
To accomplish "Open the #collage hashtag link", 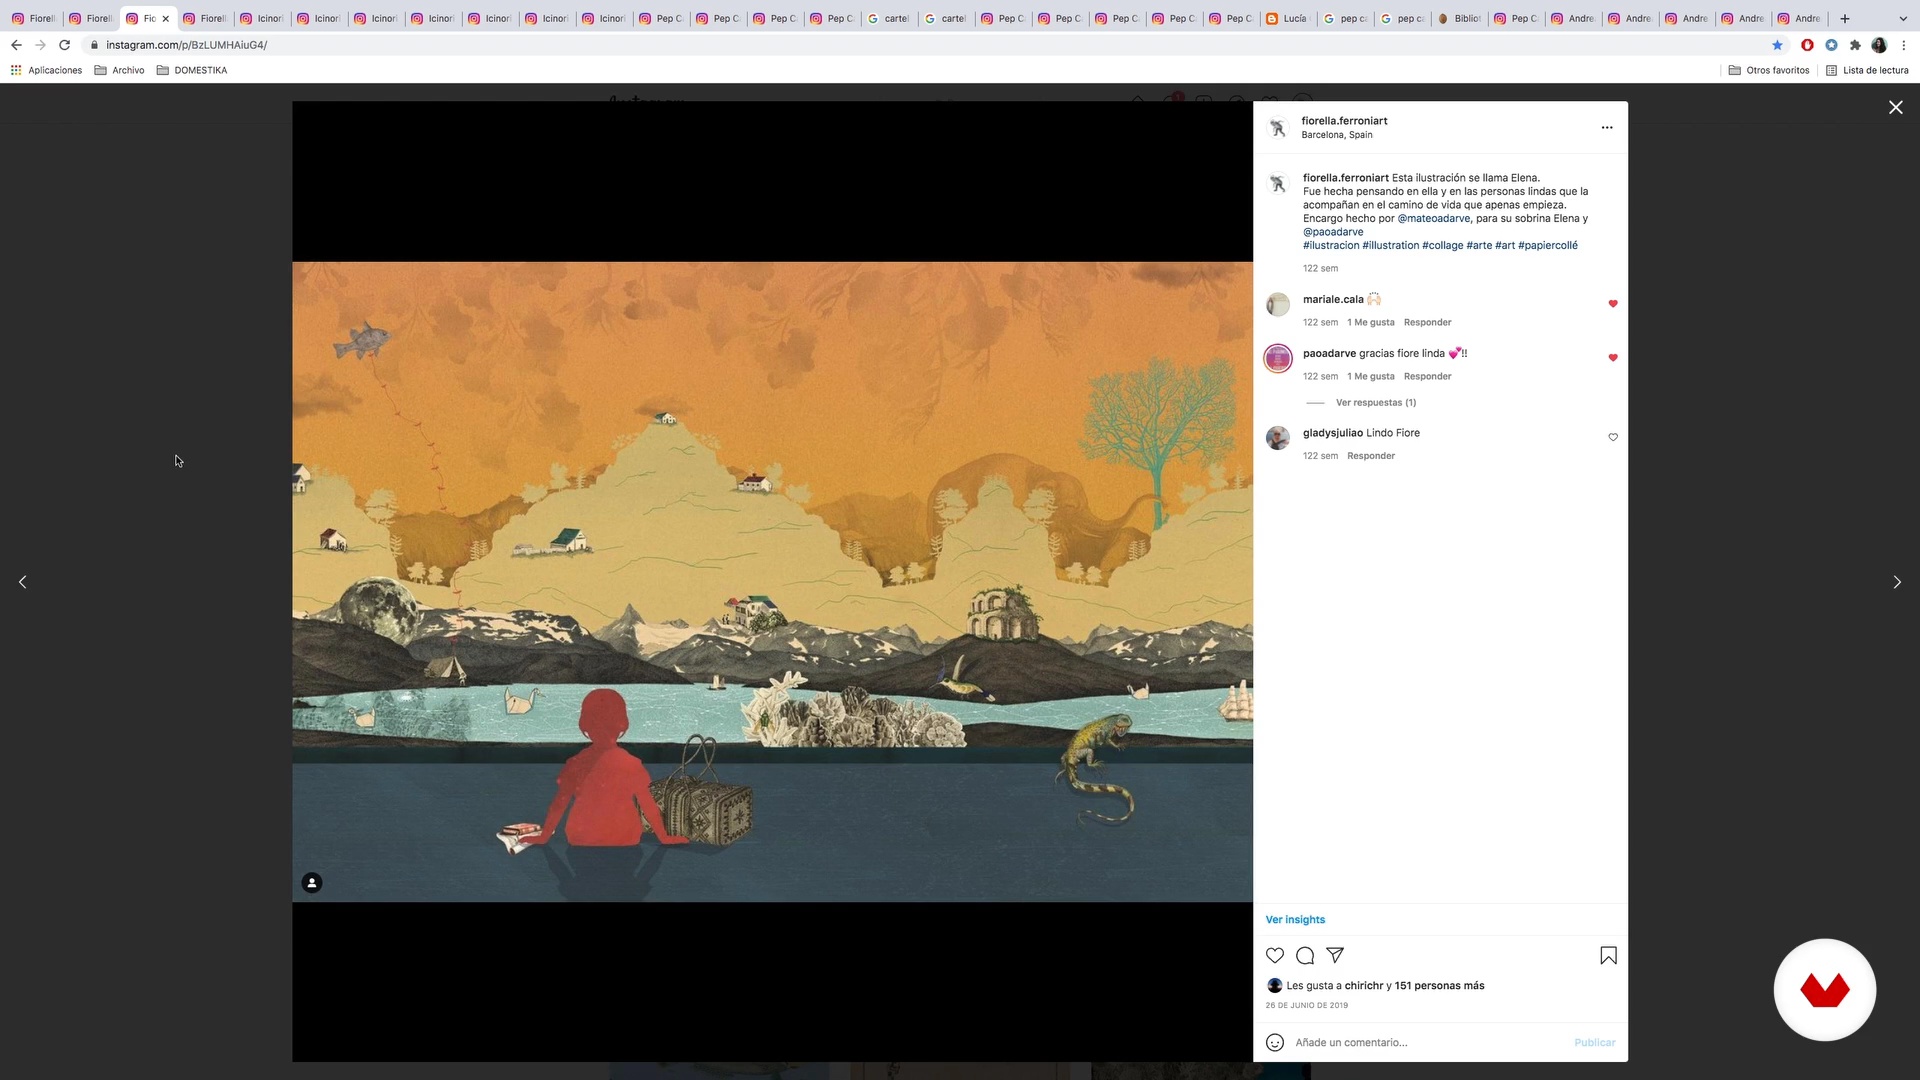I will point(1442,245).
